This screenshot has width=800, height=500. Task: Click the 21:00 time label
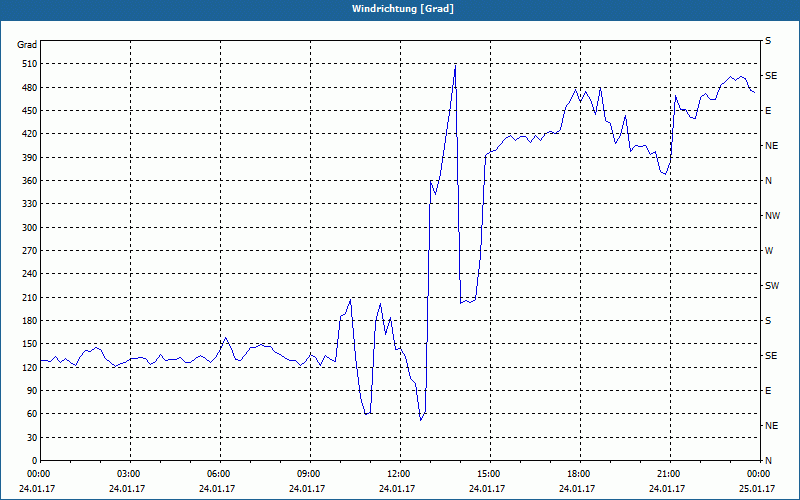[669, 473]
